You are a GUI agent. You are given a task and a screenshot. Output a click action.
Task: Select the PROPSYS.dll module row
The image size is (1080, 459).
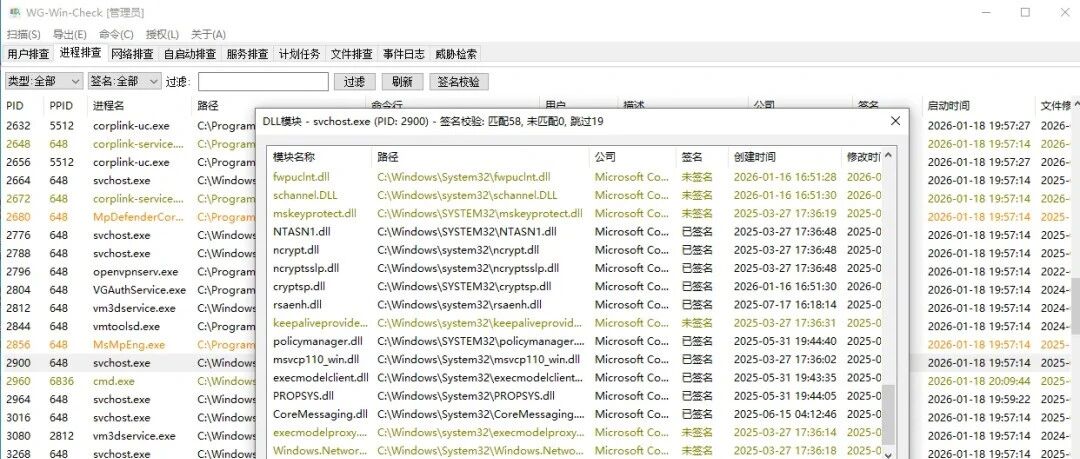[575, 396]
